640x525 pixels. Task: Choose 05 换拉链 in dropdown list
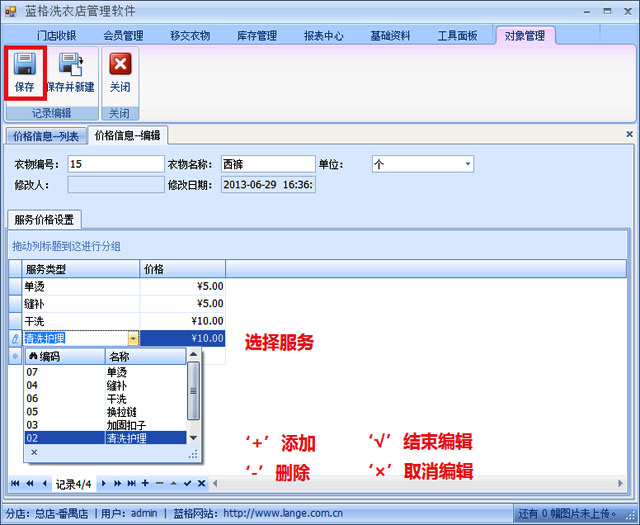106,412
